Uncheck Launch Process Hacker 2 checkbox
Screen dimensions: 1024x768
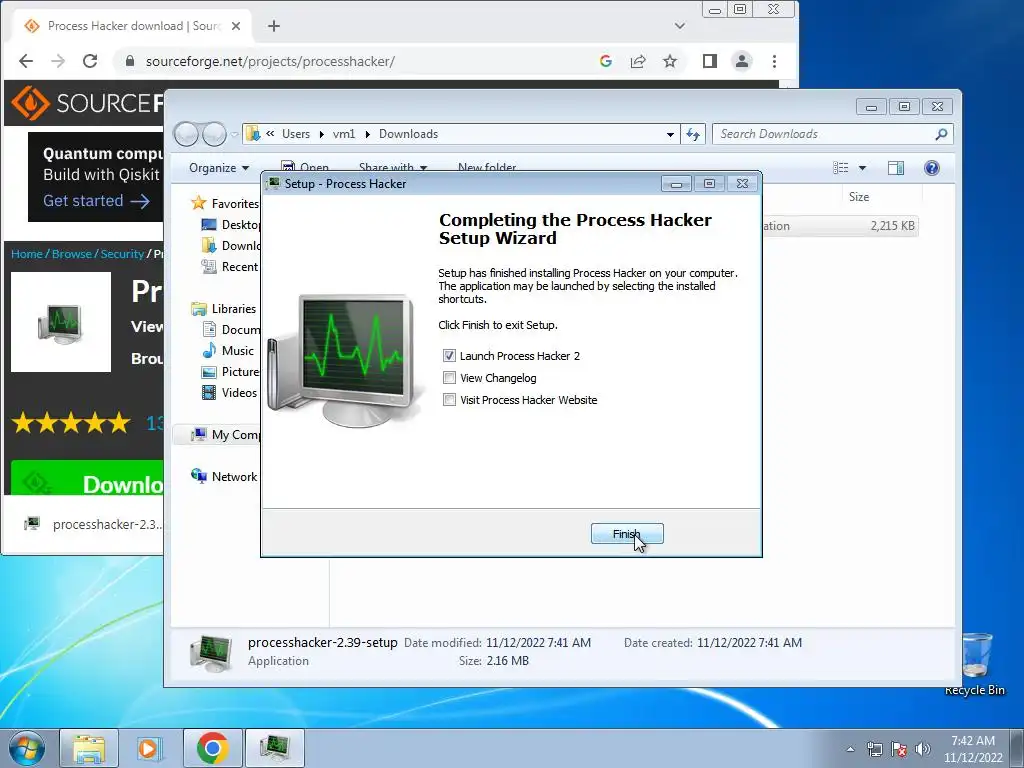pyautogui.click(x=449, y=356)
